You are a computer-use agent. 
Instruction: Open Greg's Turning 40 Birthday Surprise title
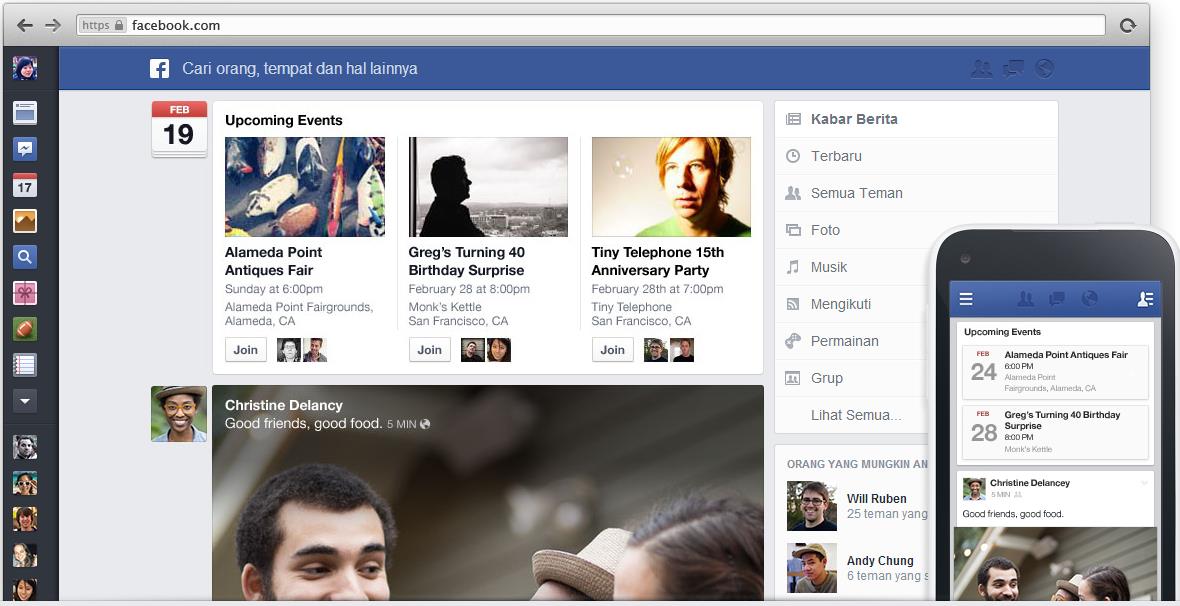pyautogui.click(x=467, y=261)
